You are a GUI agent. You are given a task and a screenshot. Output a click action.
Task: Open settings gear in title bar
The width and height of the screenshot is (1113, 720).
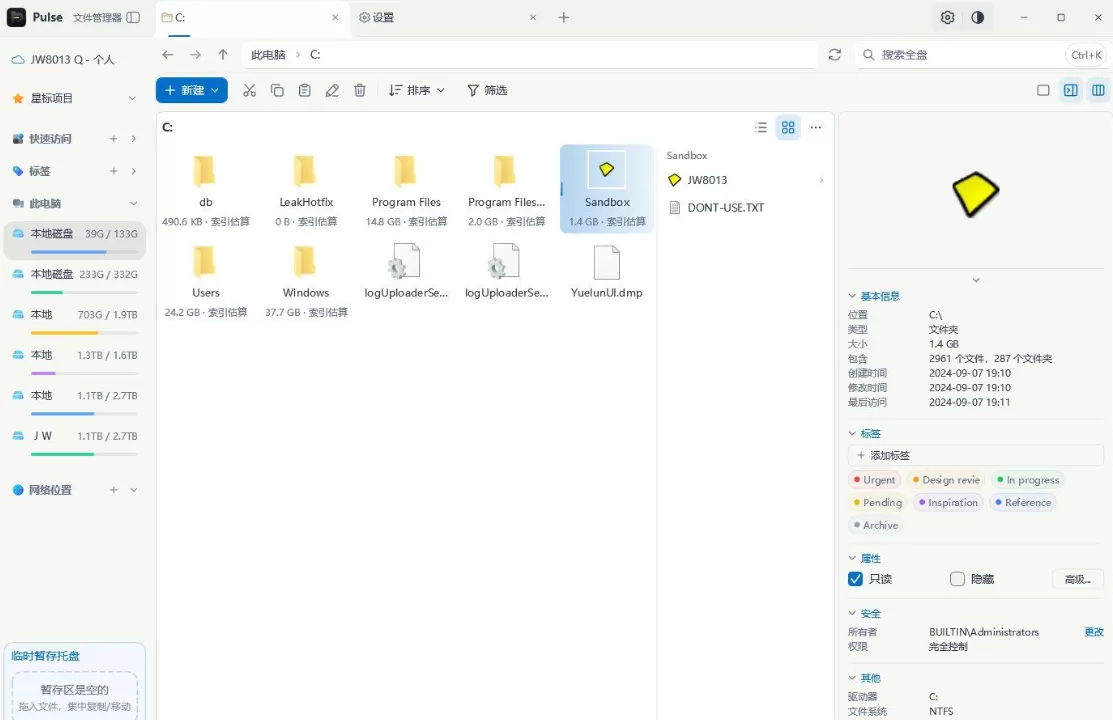[x=948, y=17]
